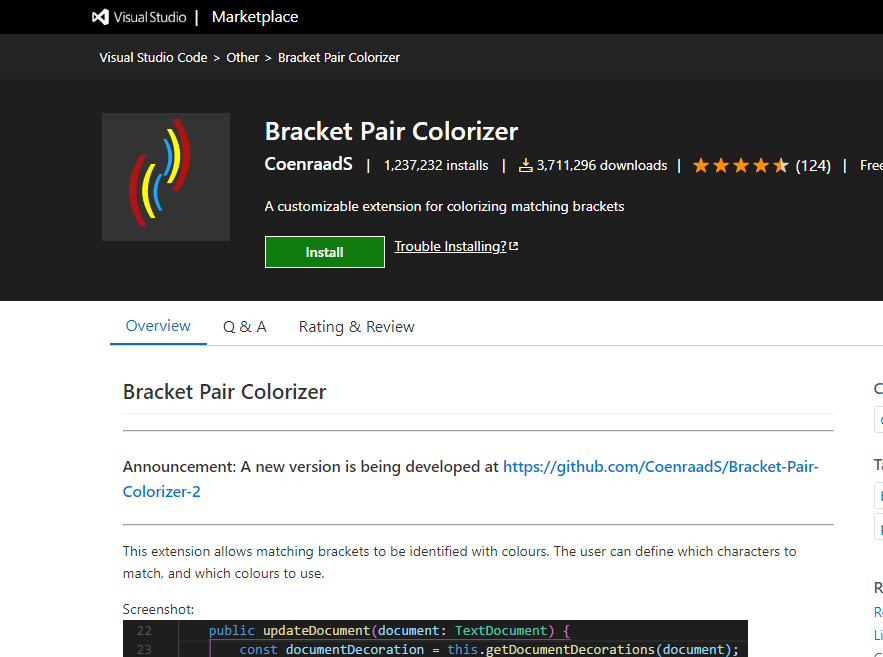Viewport: 883px width, 657px height.
Task: Install the Bracket Pair Colorizer extension
Action: point(324,252)
